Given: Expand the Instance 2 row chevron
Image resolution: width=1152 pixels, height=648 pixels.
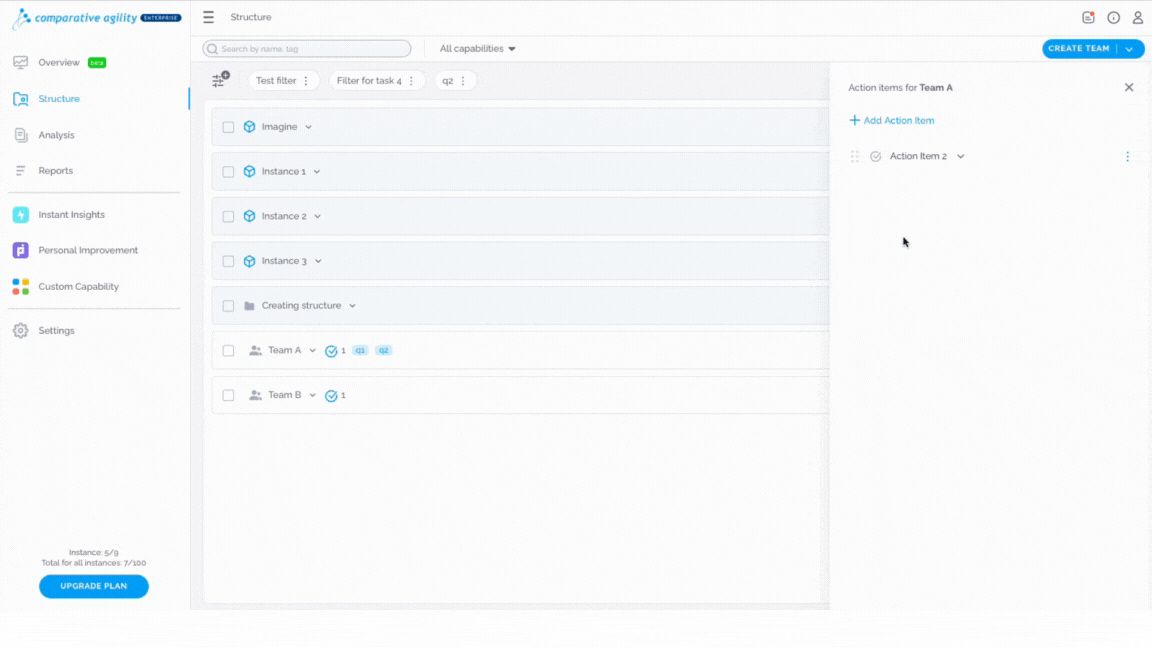Looking at the screenshot, I should pos(317,217).
